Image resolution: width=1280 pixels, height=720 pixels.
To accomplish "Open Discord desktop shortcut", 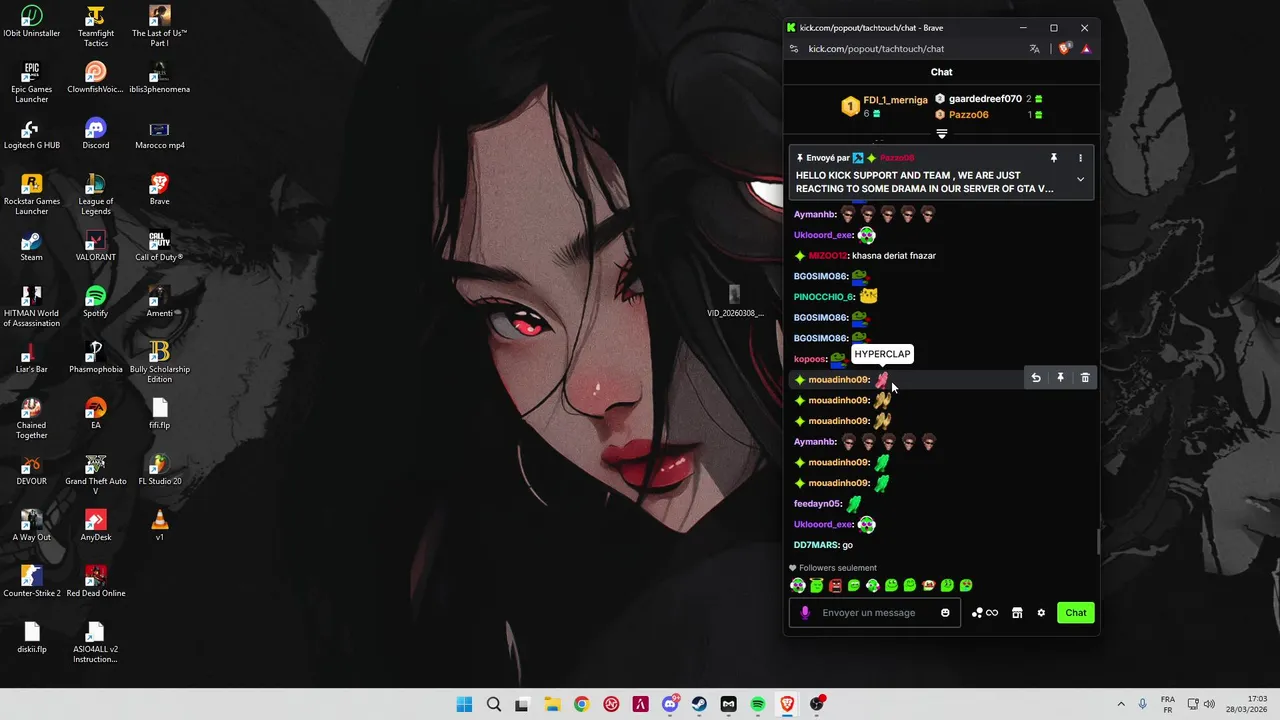I will click(x=96, y=134).
